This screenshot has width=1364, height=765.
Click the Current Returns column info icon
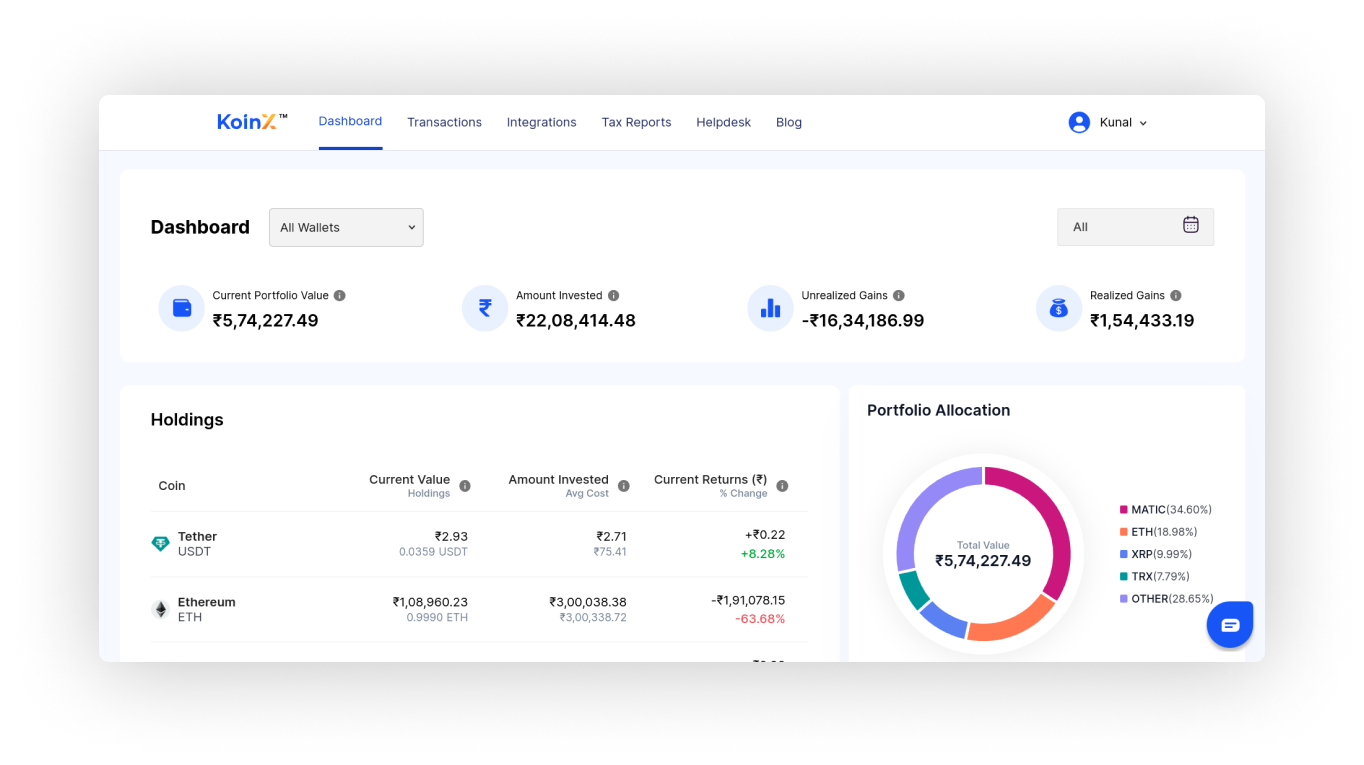coord(782,486)
